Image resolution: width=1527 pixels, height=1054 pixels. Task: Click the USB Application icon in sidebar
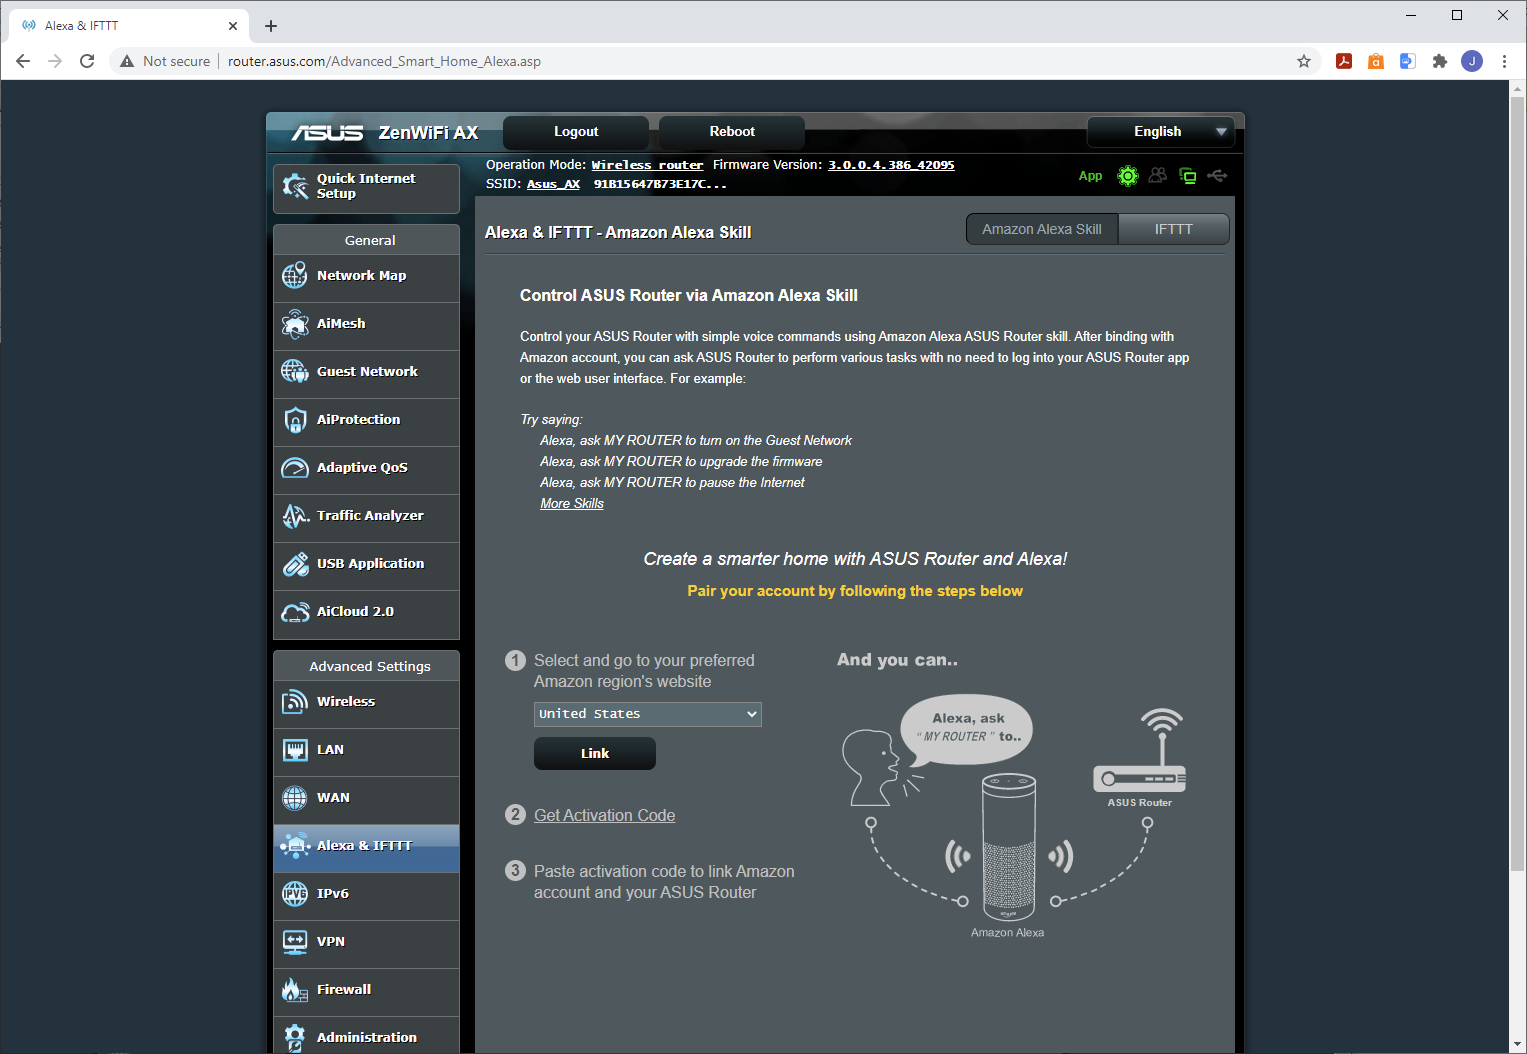pyautogui.click(x=295, y=563)
